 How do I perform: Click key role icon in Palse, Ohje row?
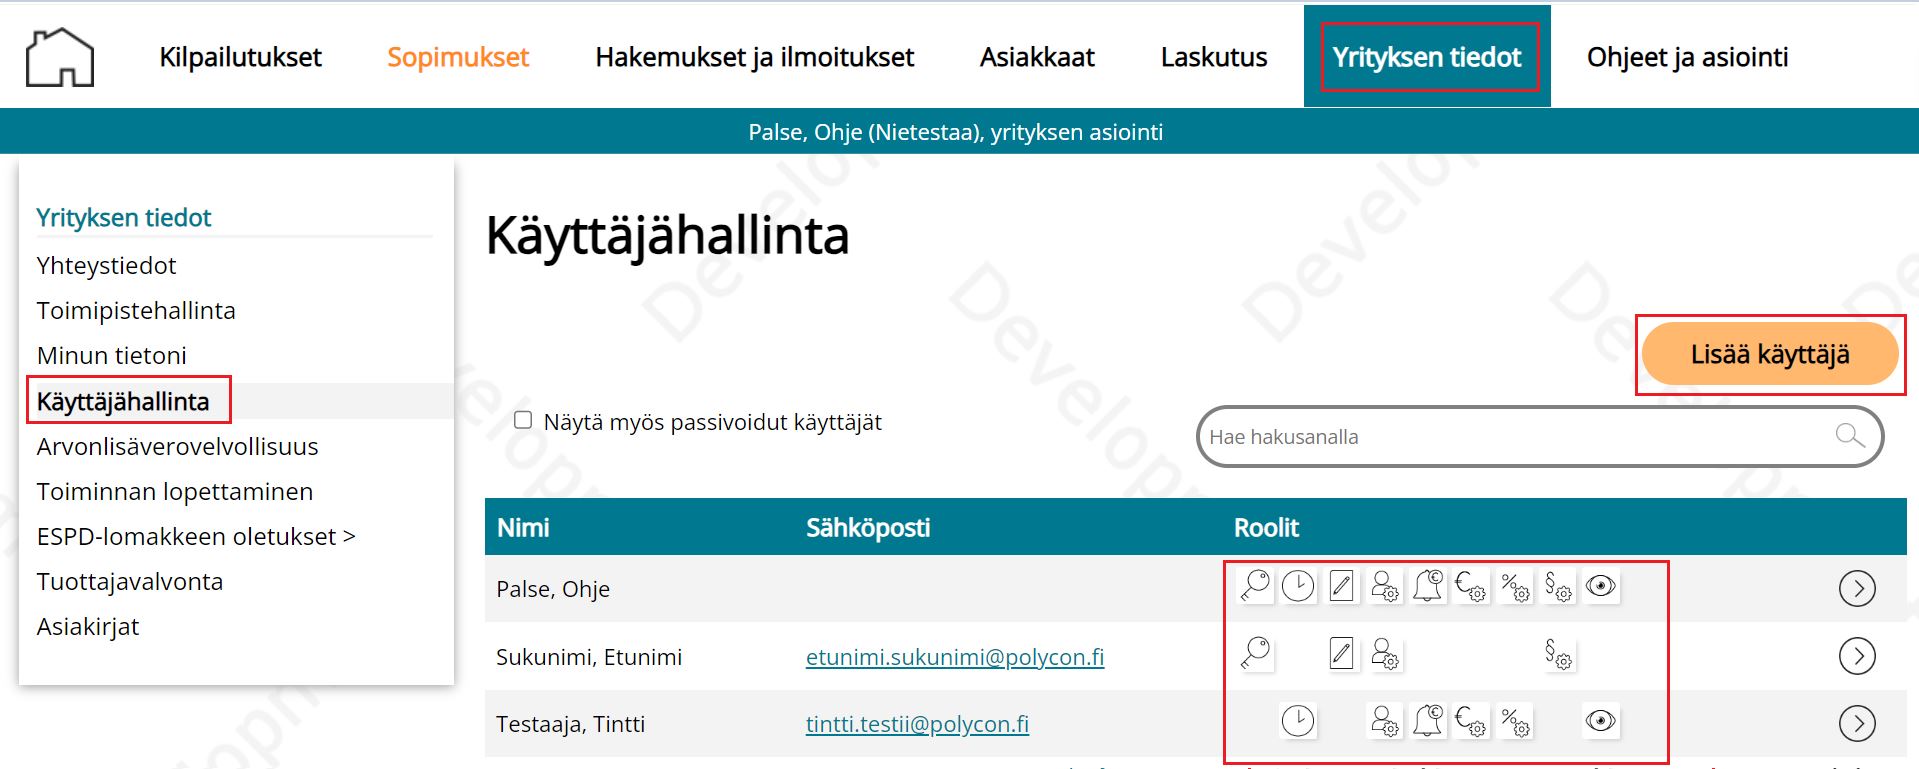[x=1255, y=586]
